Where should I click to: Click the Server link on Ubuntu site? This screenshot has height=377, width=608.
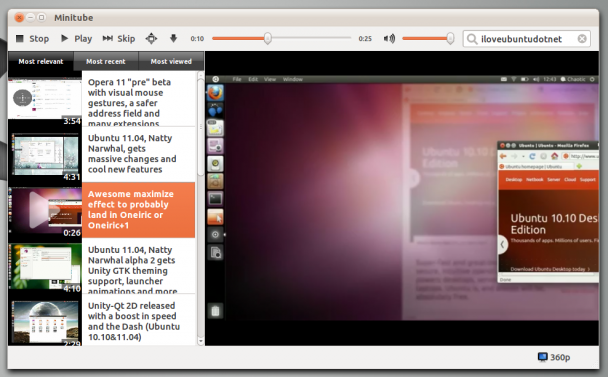[x=553, y=180]
